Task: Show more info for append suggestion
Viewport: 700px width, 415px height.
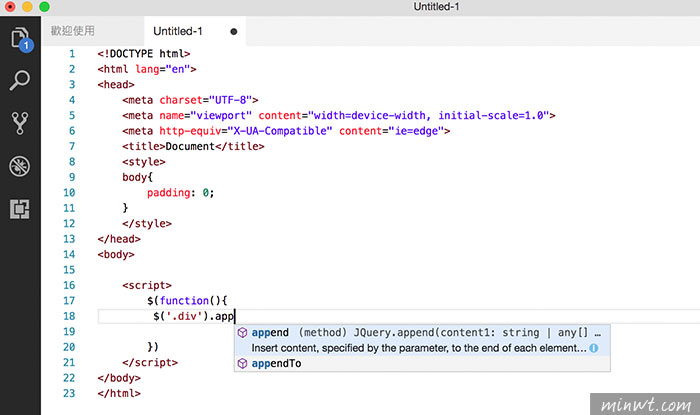Action: click(594, 349)
